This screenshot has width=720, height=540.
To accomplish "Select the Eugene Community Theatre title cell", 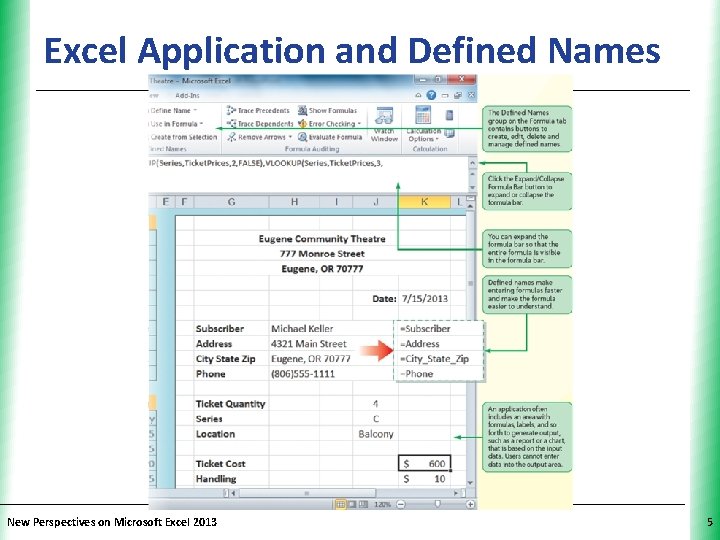I will (x=322, y=239).
